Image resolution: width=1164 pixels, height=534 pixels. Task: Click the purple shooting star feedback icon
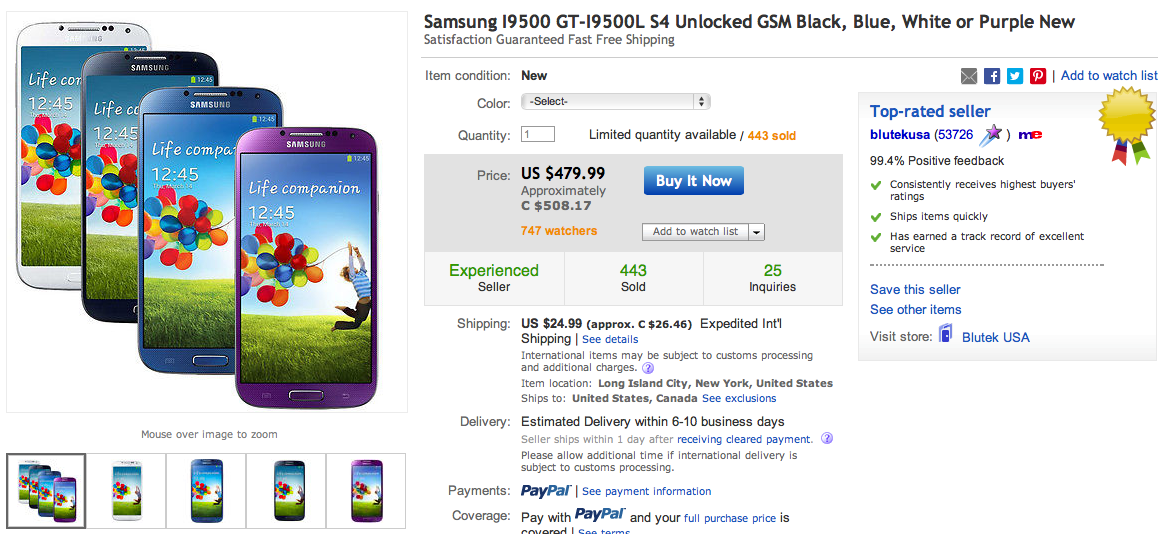[990, 135]
